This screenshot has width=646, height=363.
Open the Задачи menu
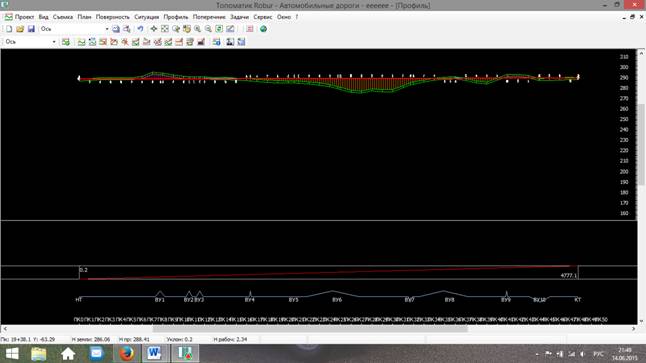click(239, 17)
